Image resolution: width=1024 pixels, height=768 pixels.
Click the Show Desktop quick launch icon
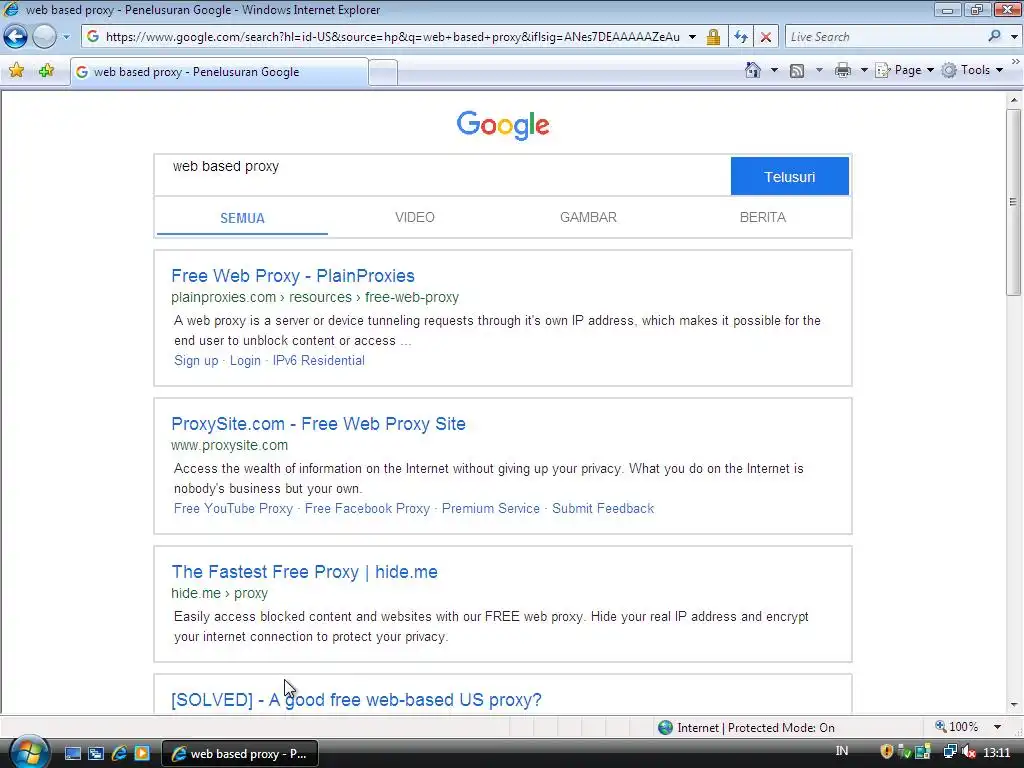72,754
